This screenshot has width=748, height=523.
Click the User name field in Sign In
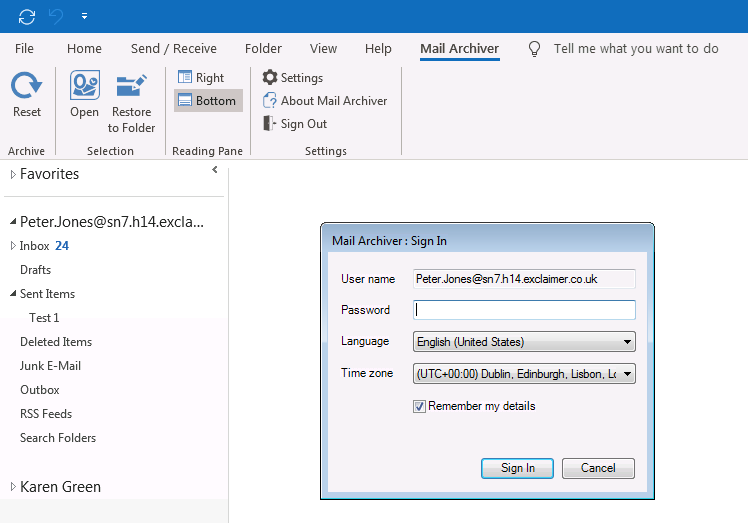[524, 279]
